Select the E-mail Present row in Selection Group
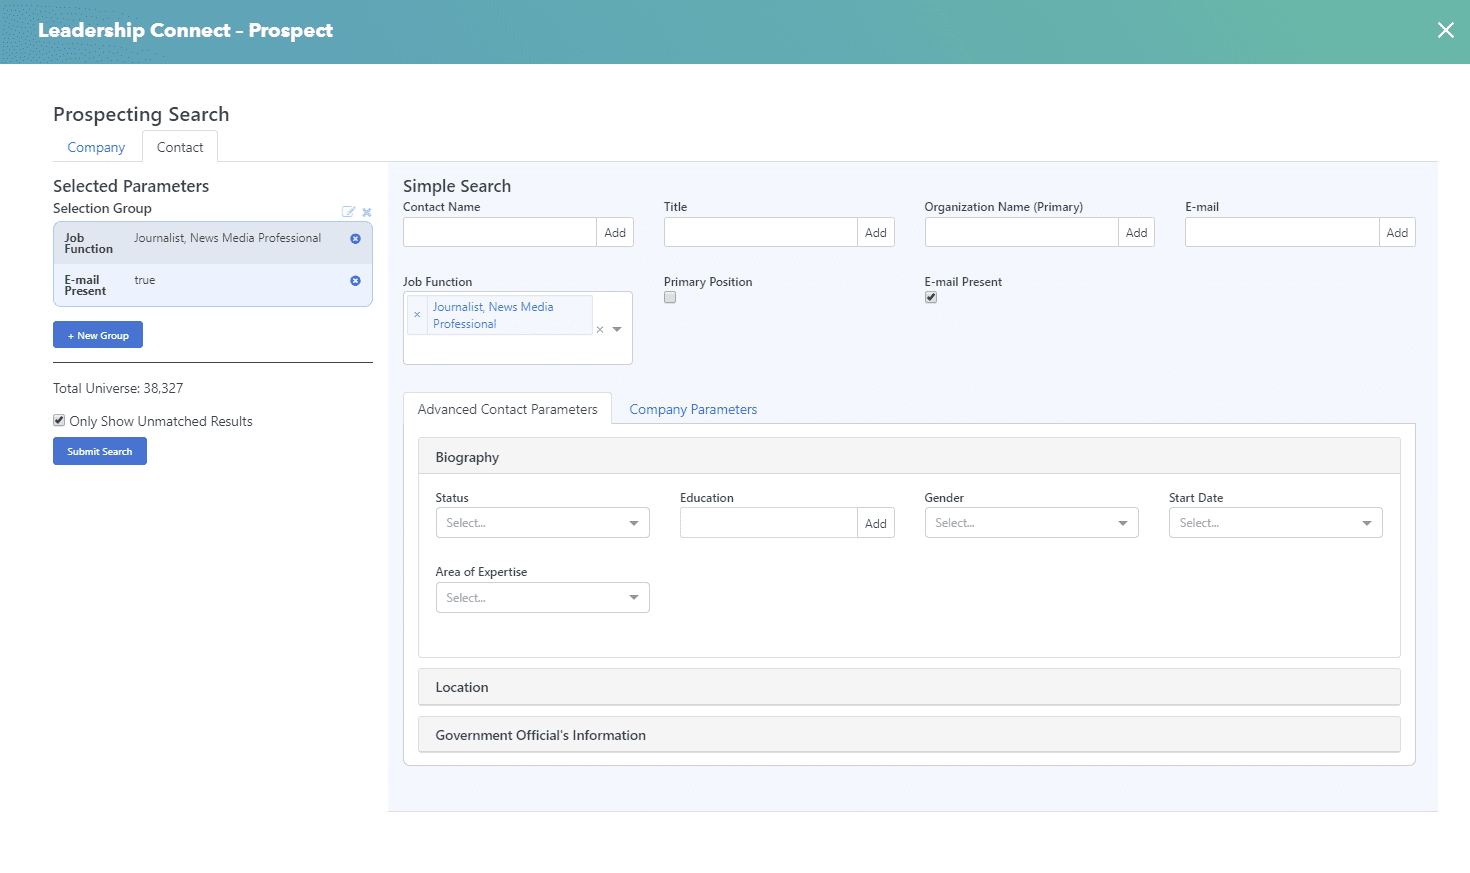 pyautogui.click(x=212, y=285)
